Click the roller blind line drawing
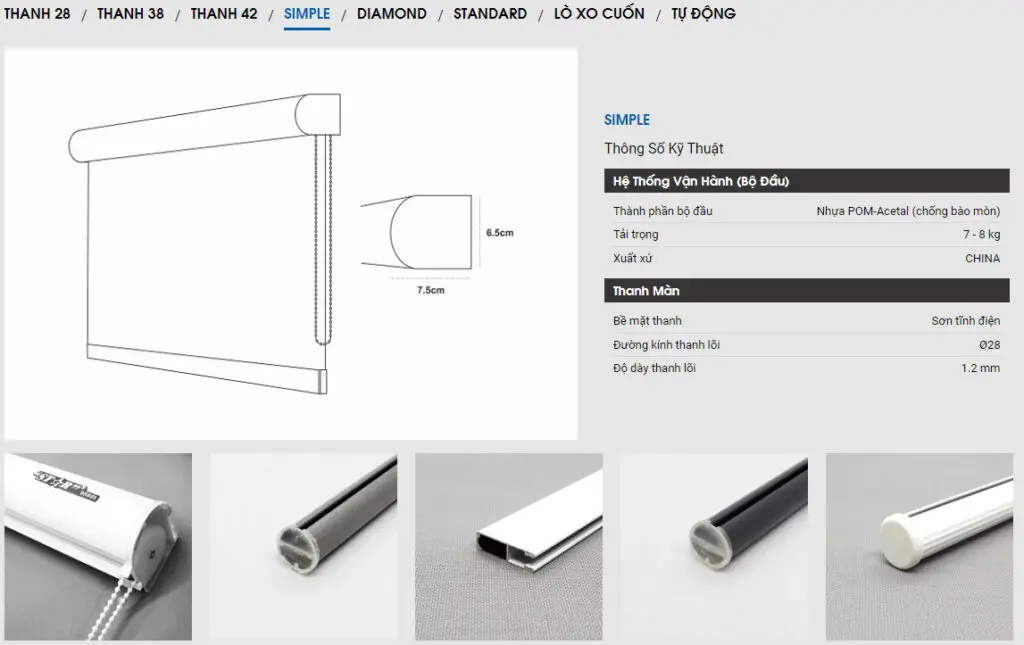 point(204,244)
